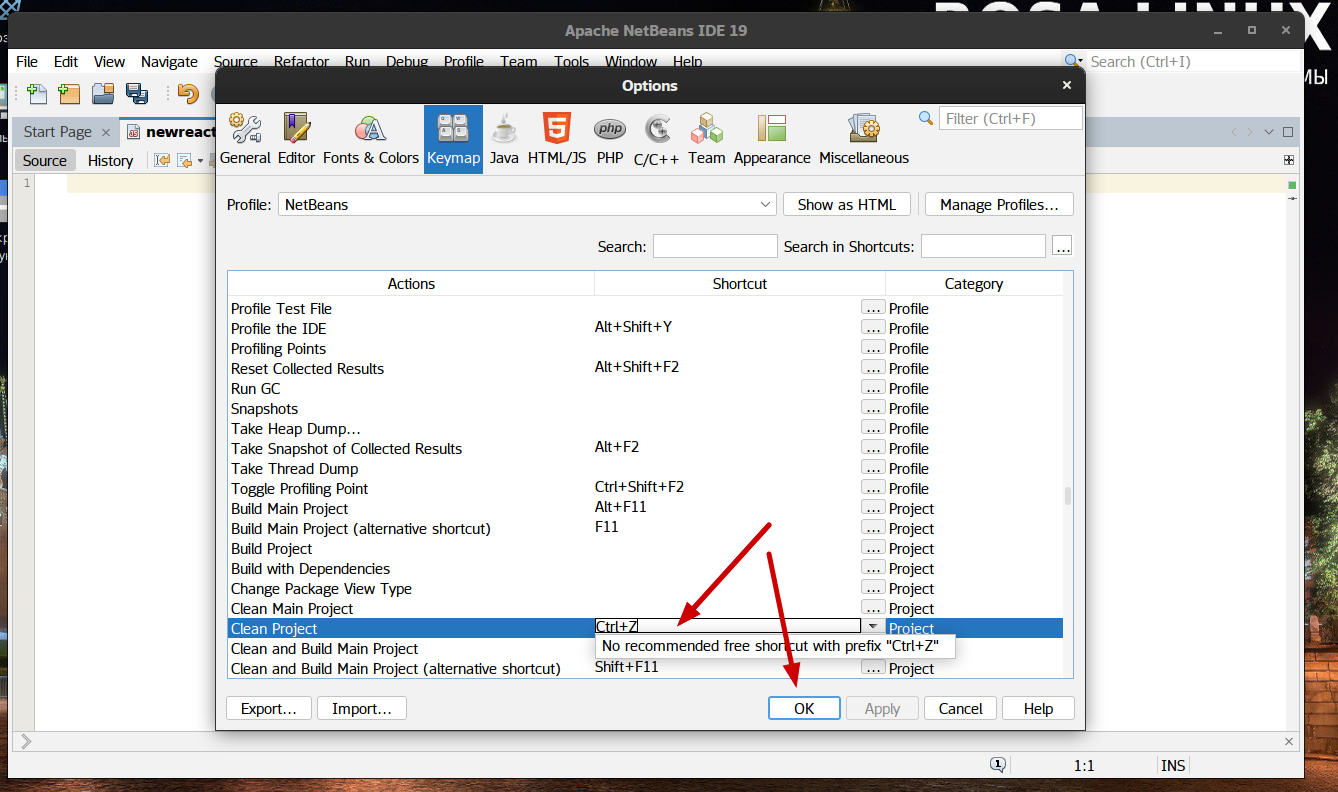Click the Cancel button
This screenshot has height=792, width=1338.
(x=961, y=708)
